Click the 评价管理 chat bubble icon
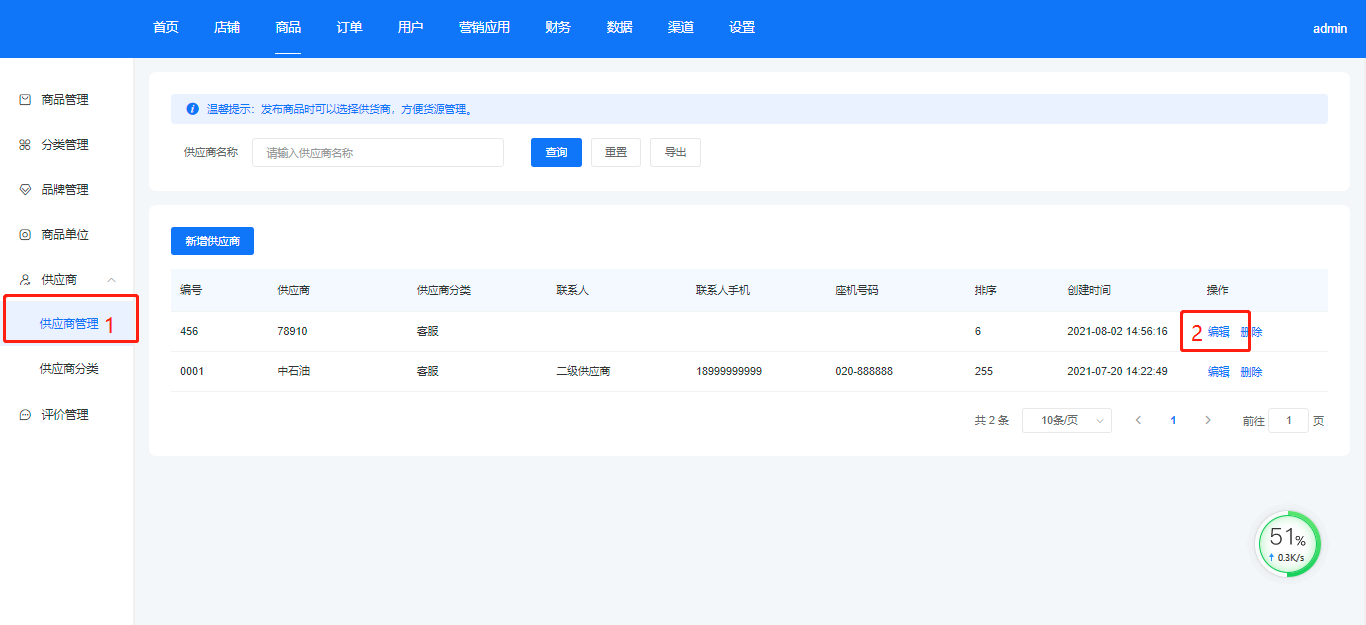The height and width of the screenshot is (625, 1366). click(26, 415)
